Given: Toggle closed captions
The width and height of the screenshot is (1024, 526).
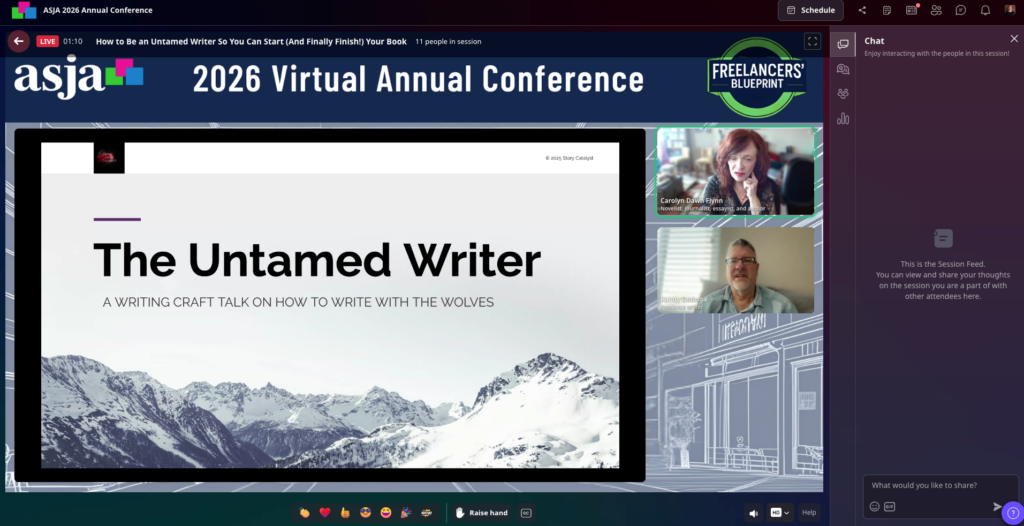Looking at the screenshot, I should (x=526, y=513).
